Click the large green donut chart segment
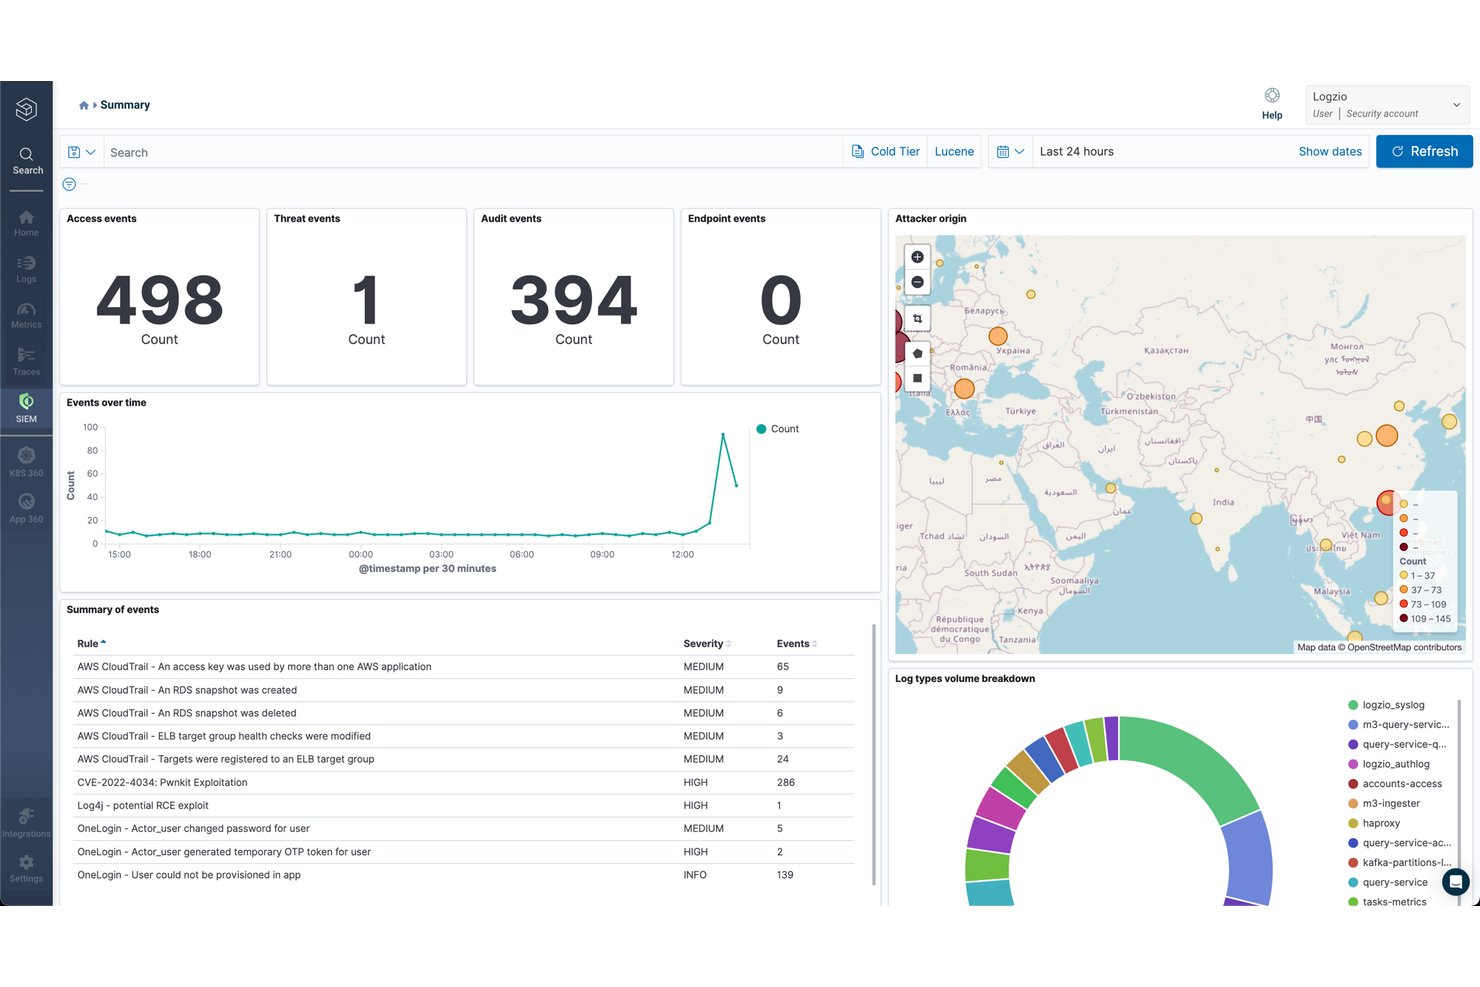Screen dimensions: 1480x987 click(1188, 766)
